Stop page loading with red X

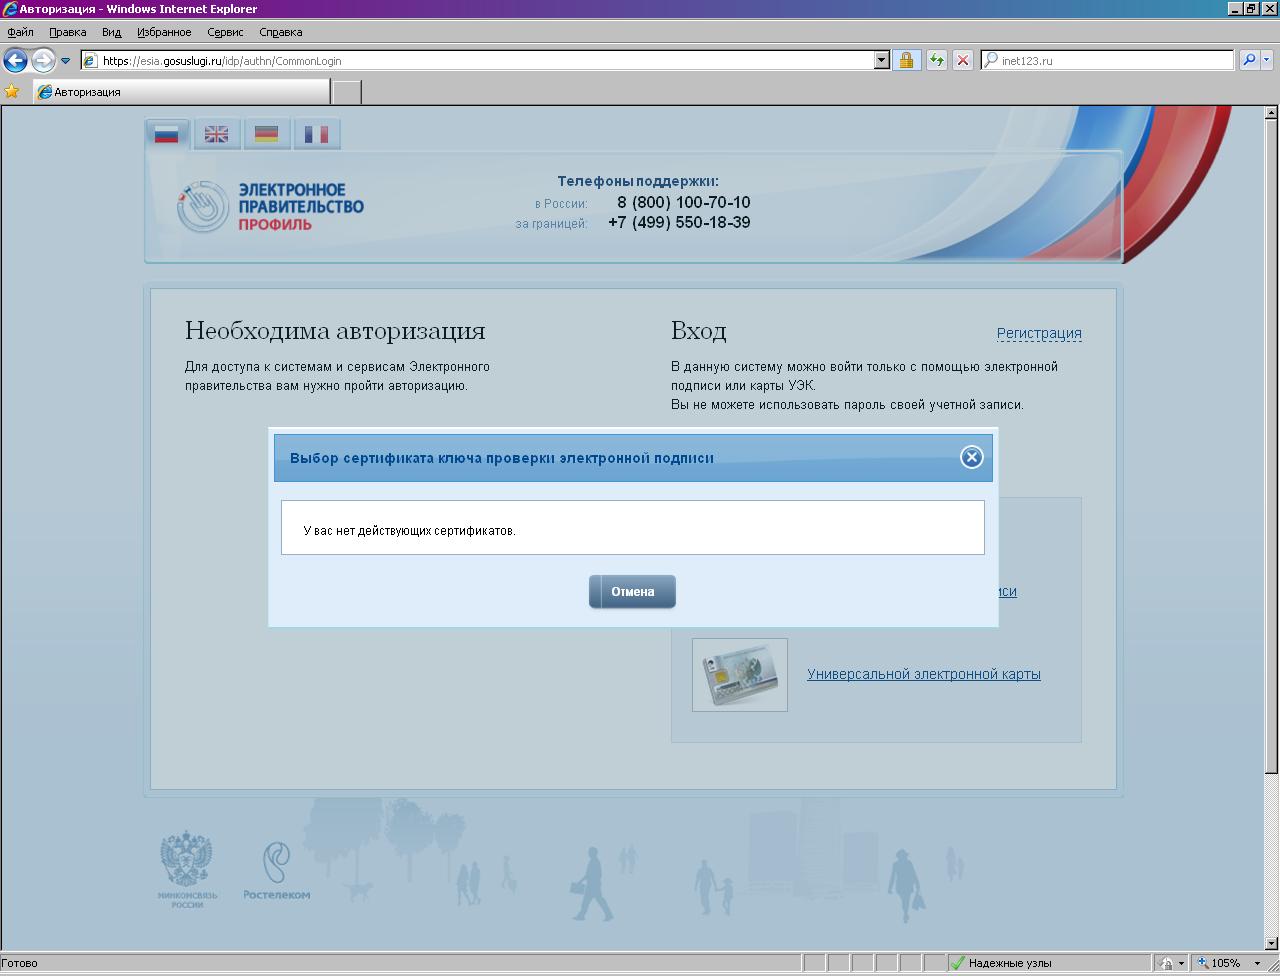point(963,60)
